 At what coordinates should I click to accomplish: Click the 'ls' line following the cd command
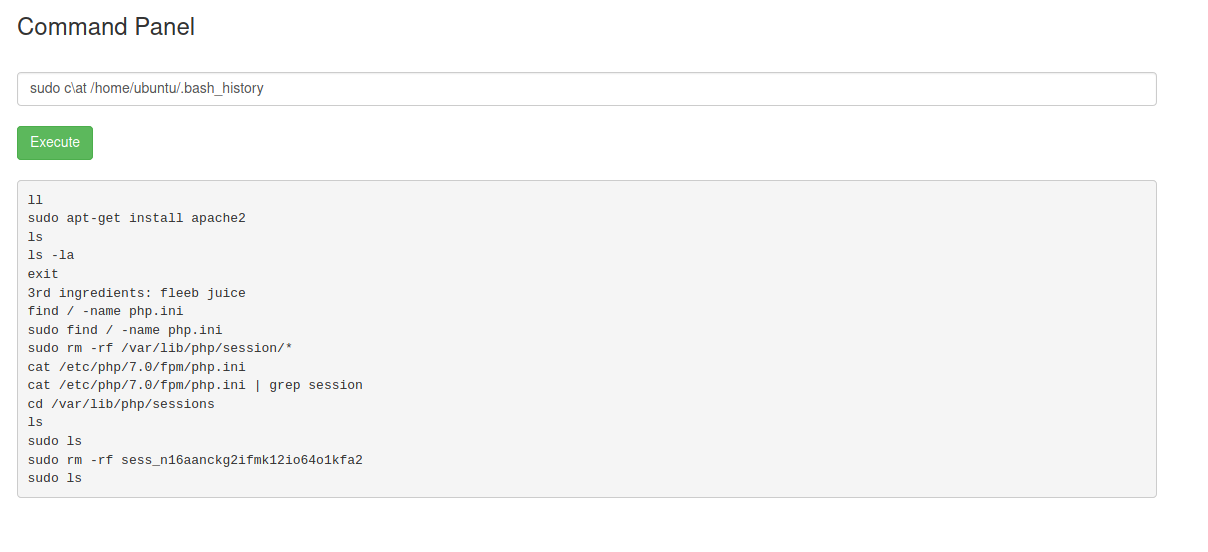point(36,422)
